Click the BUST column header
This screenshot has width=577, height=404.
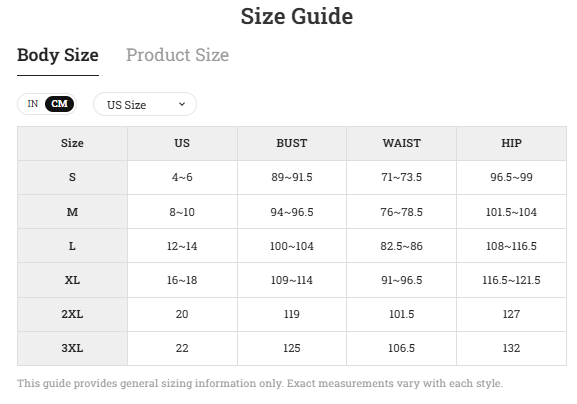[x=292, y=143]
